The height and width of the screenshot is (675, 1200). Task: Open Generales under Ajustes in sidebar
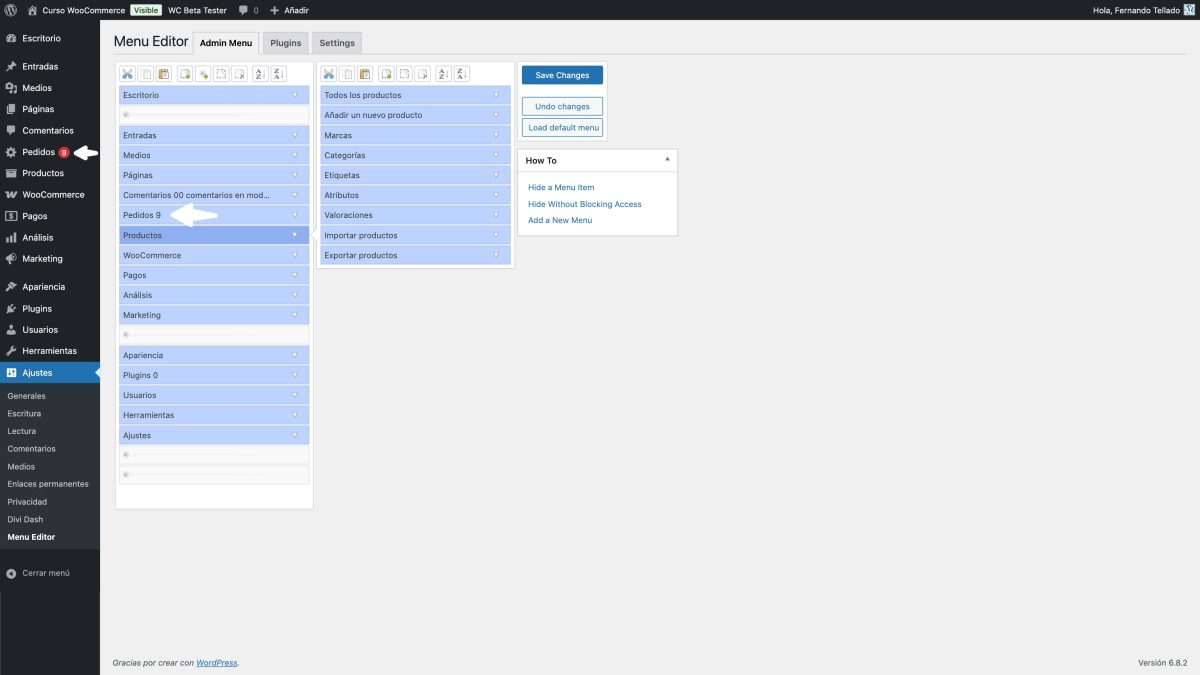(26, 396)
